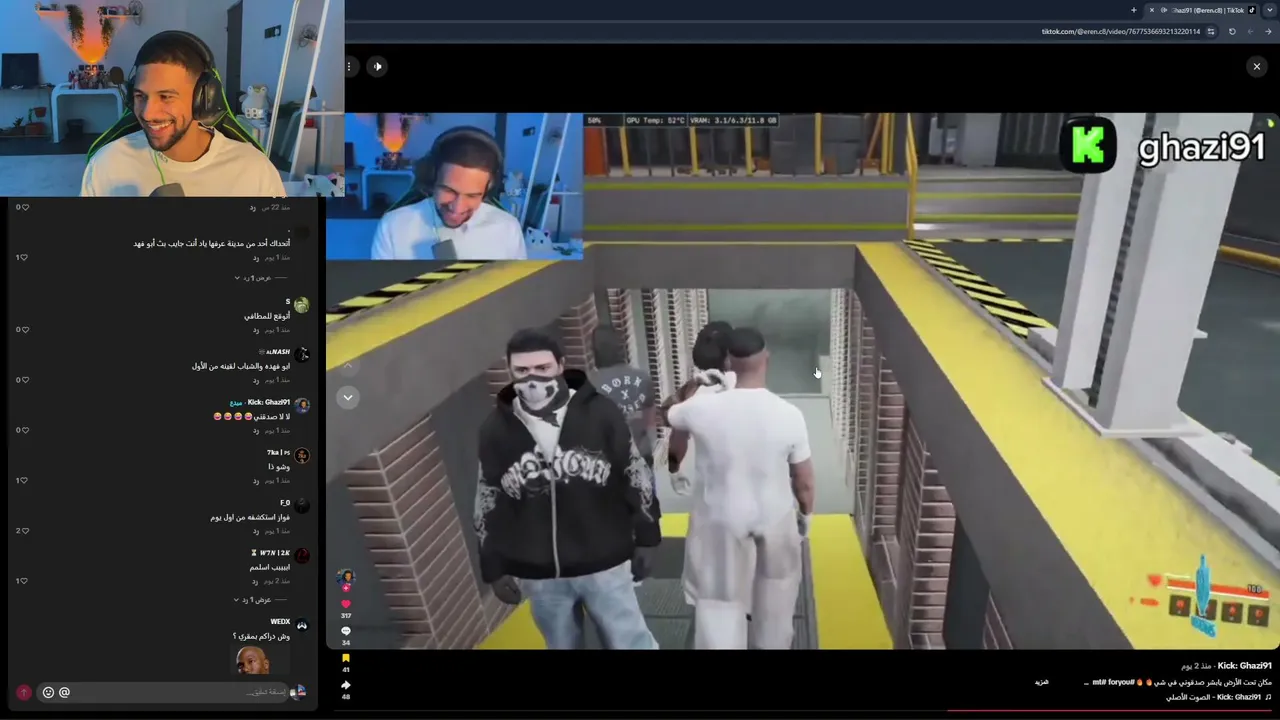Close the TikTok browser tab
1280x720 pixels.
1151,10
